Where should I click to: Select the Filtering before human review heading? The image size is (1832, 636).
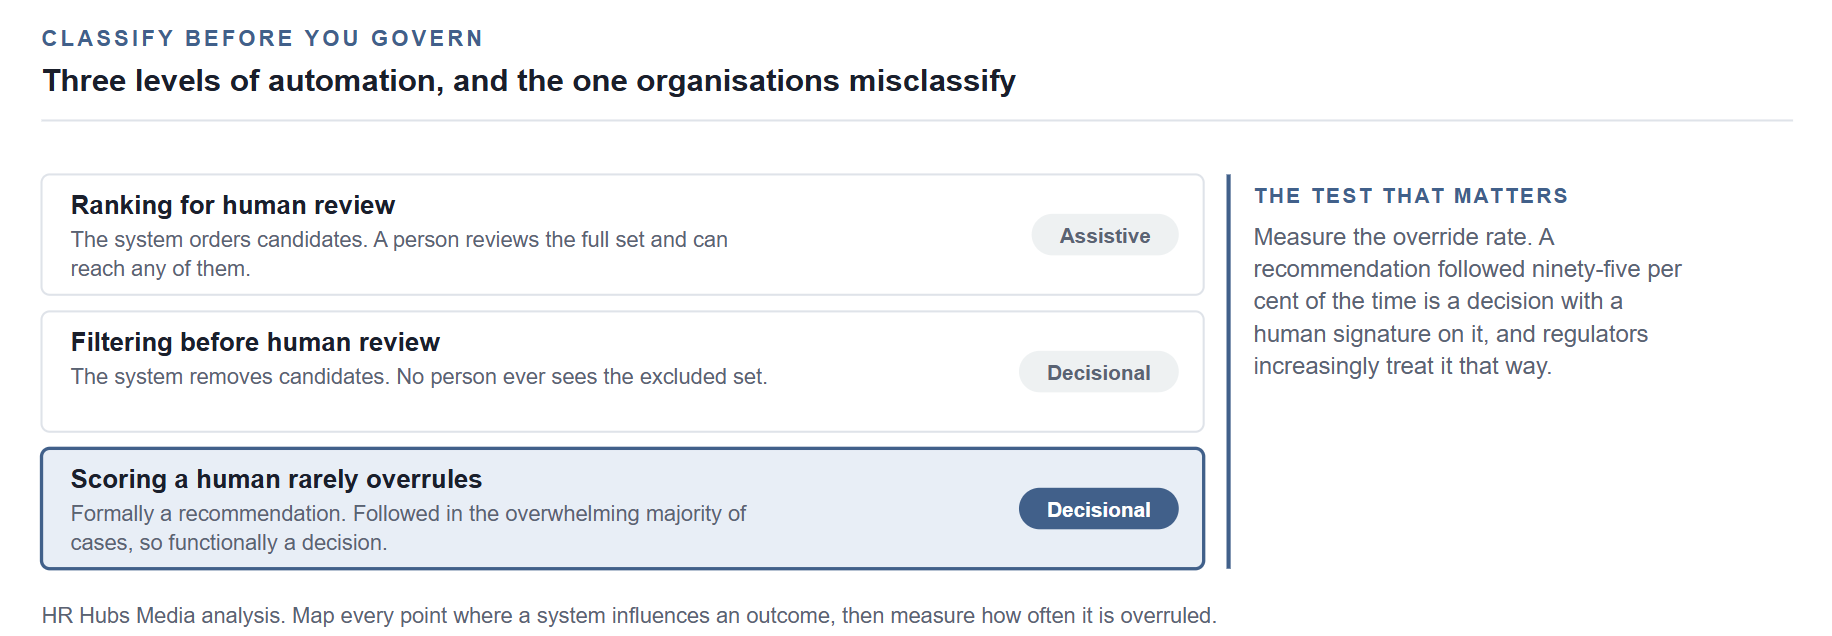255,342
